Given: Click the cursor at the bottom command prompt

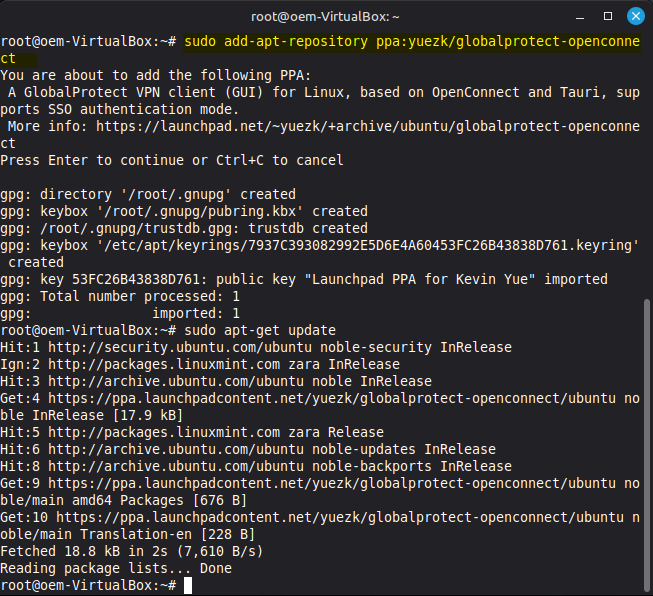Looking at the screenshot, I should [x=188, y=585].
